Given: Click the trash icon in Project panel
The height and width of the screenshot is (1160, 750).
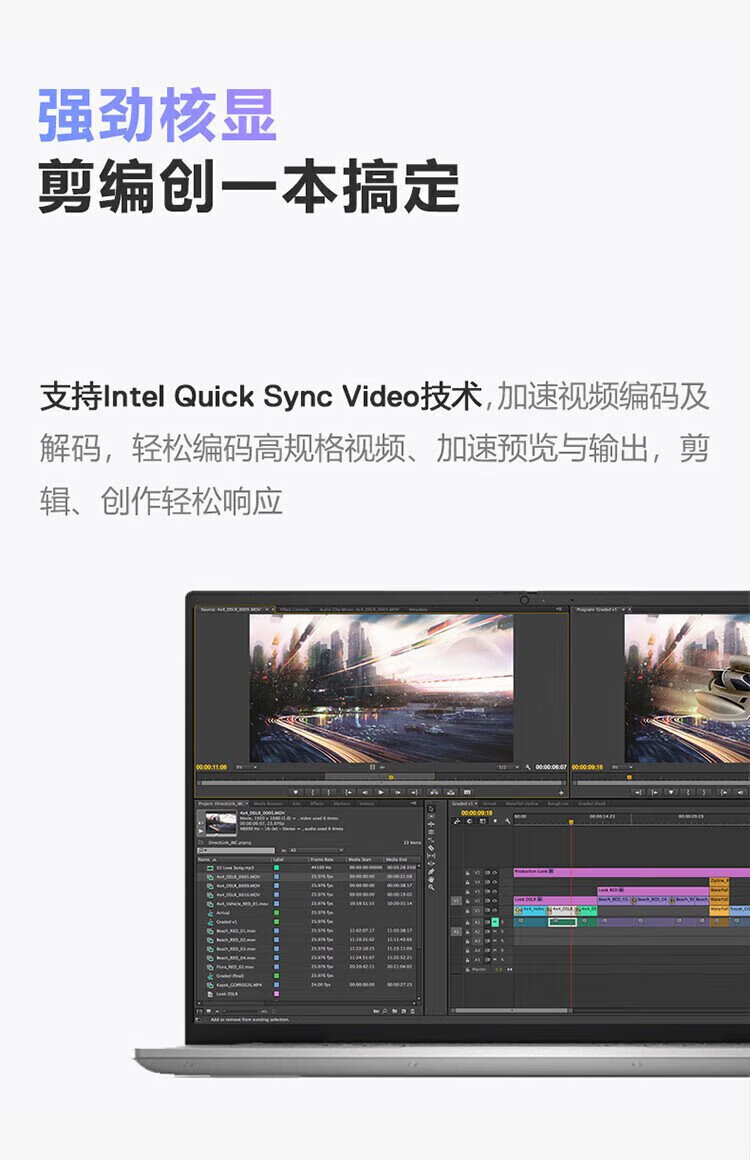Looking at the screenshot, I should pyautogui.click(x=412, y=1011).
